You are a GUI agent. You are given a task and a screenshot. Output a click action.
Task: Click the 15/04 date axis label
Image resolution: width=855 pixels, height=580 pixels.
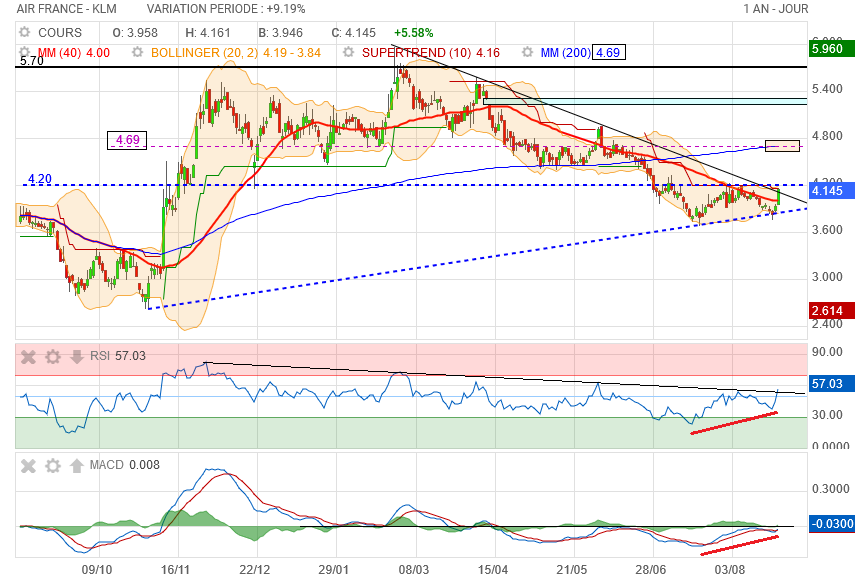(492, 570)
